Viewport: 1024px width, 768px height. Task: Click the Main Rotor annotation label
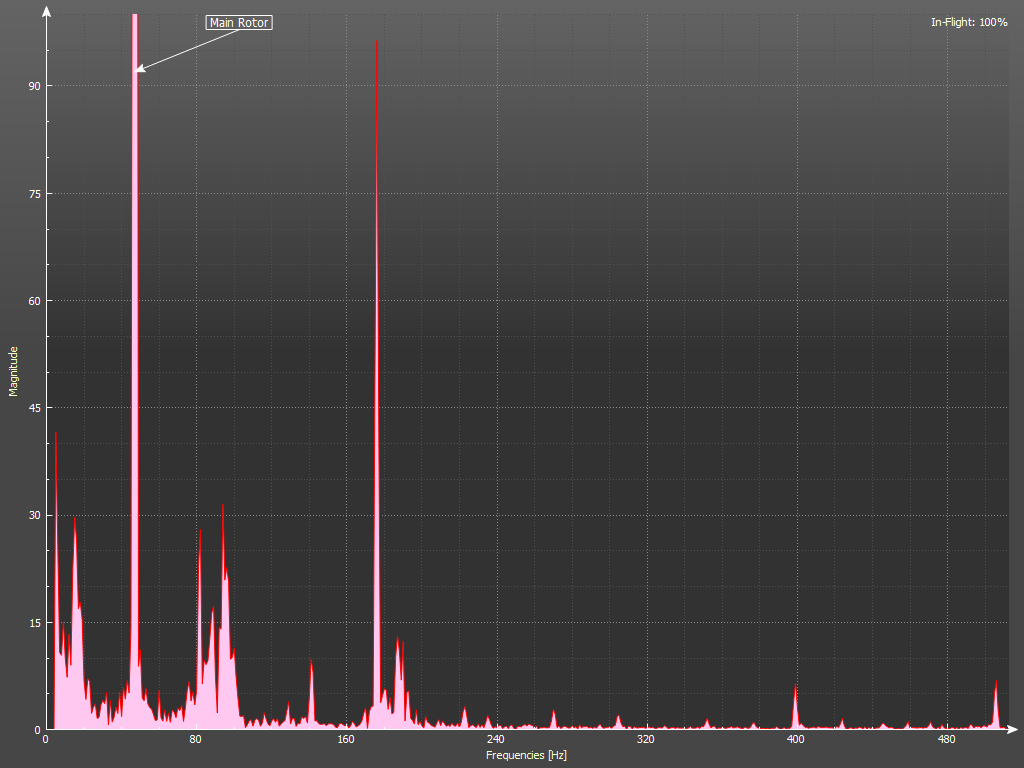[239, 22]
